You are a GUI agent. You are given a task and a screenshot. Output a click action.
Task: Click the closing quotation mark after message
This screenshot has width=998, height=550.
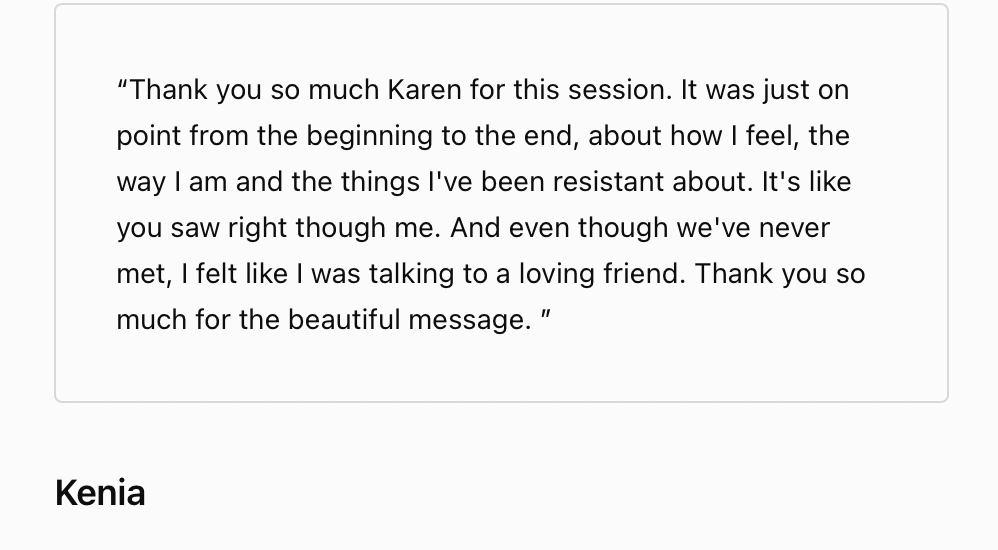(x=546, y=316)
